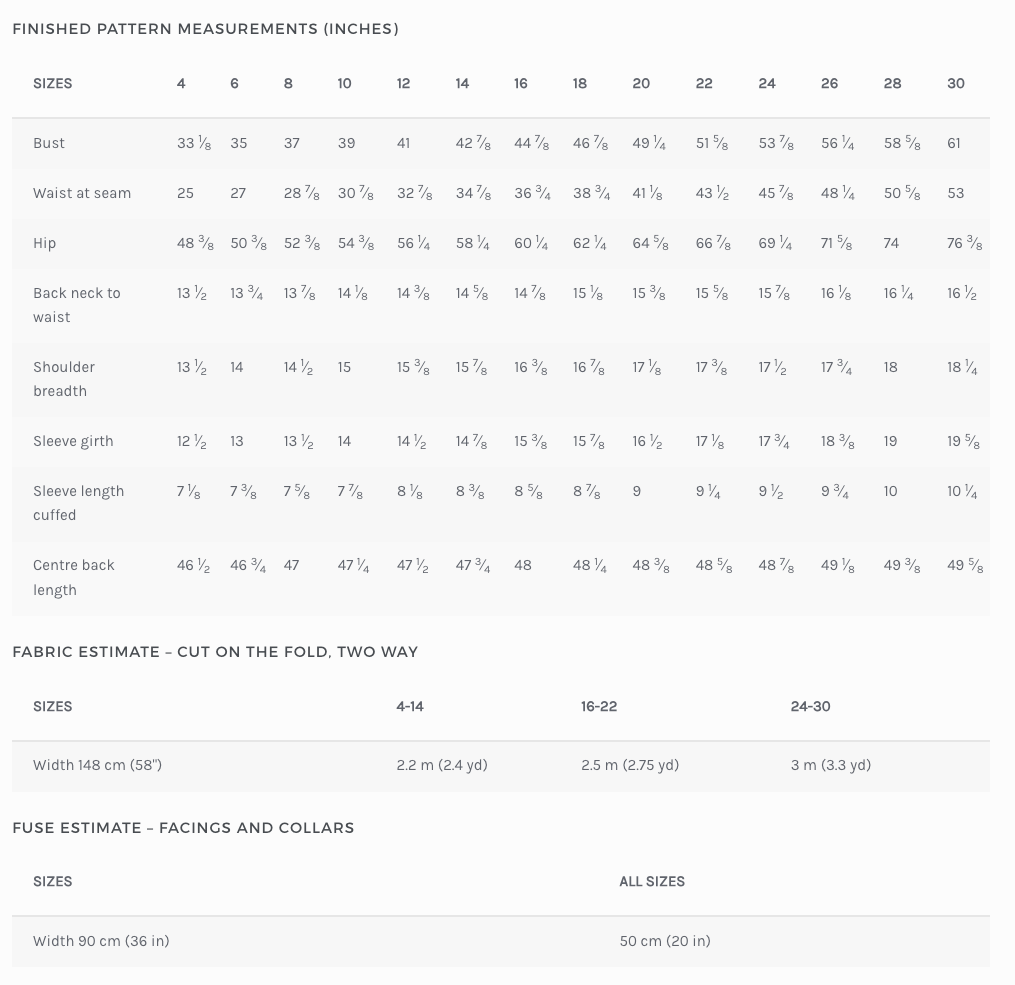1015x985 pixels.
Task: Click the 2.5 m (2.75 yd) cell
Action: pyautogui.click(x=630, y=765)
